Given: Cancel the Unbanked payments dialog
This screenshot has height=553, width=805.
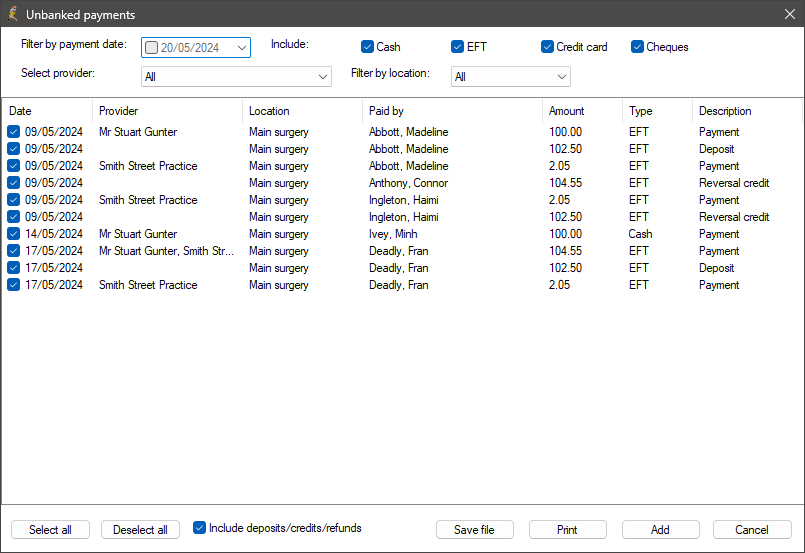Looking at the screenshot, I should tap(752, 529).
